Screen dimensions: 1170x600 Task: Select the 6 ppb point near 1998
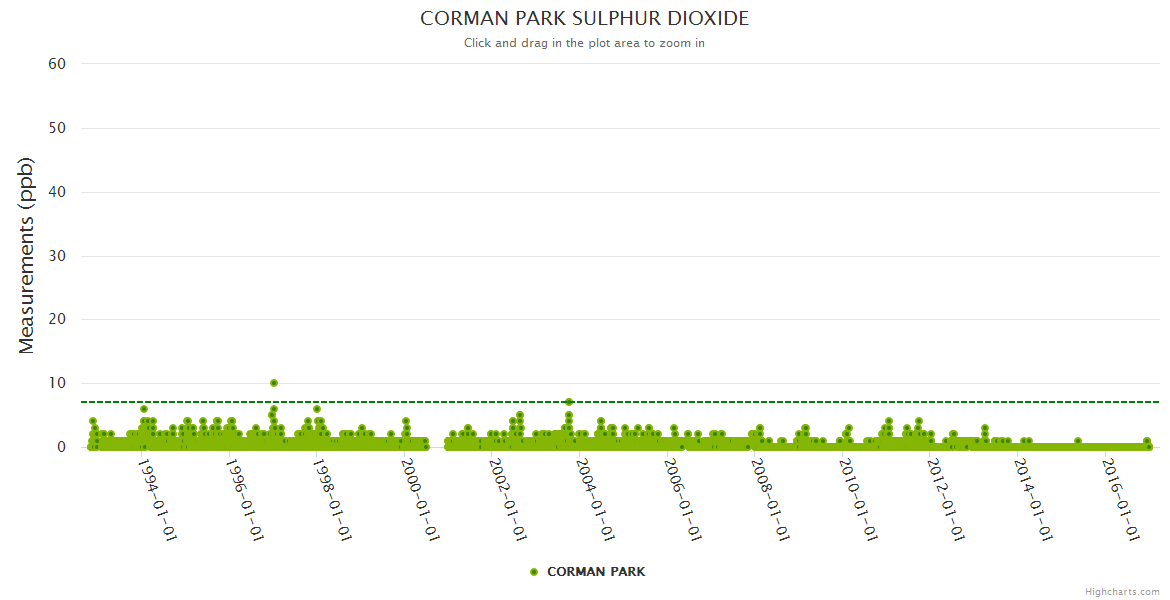317,409
